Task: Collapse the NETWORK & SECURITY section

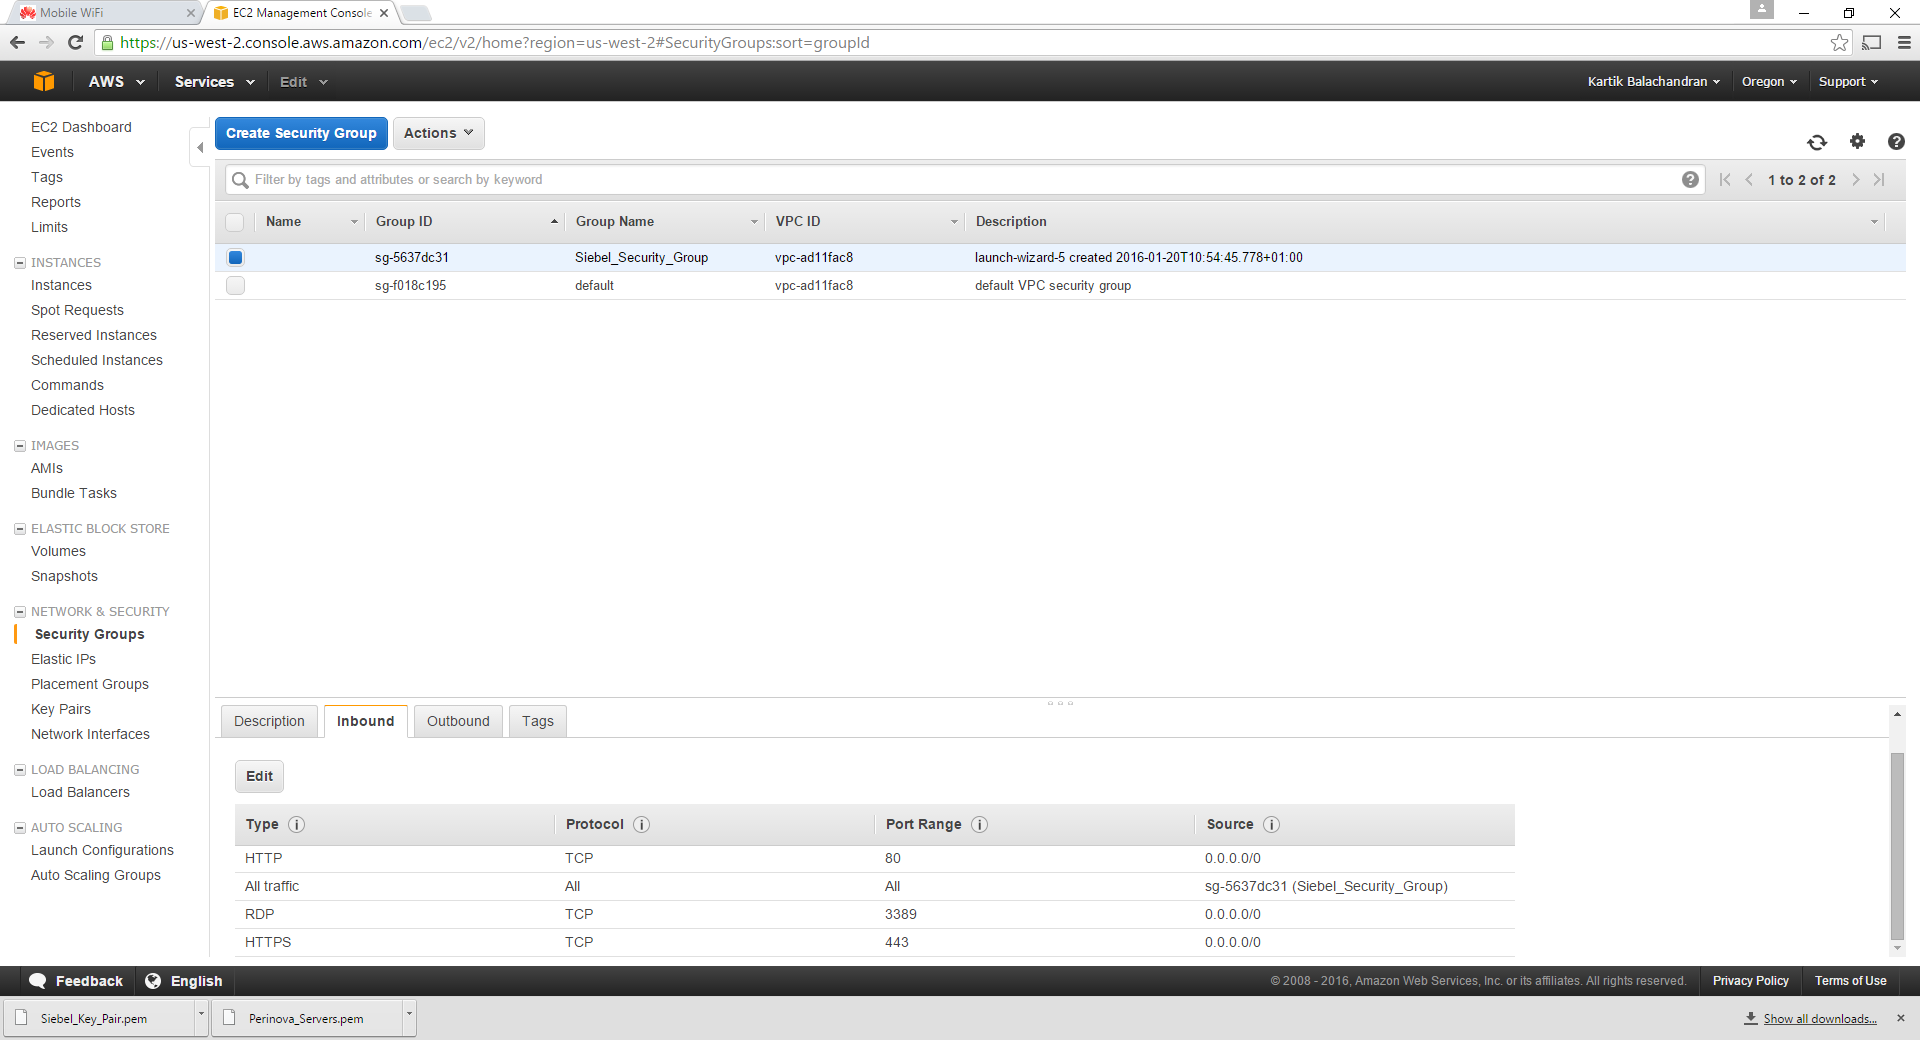Action: click(x=19, y=612)
